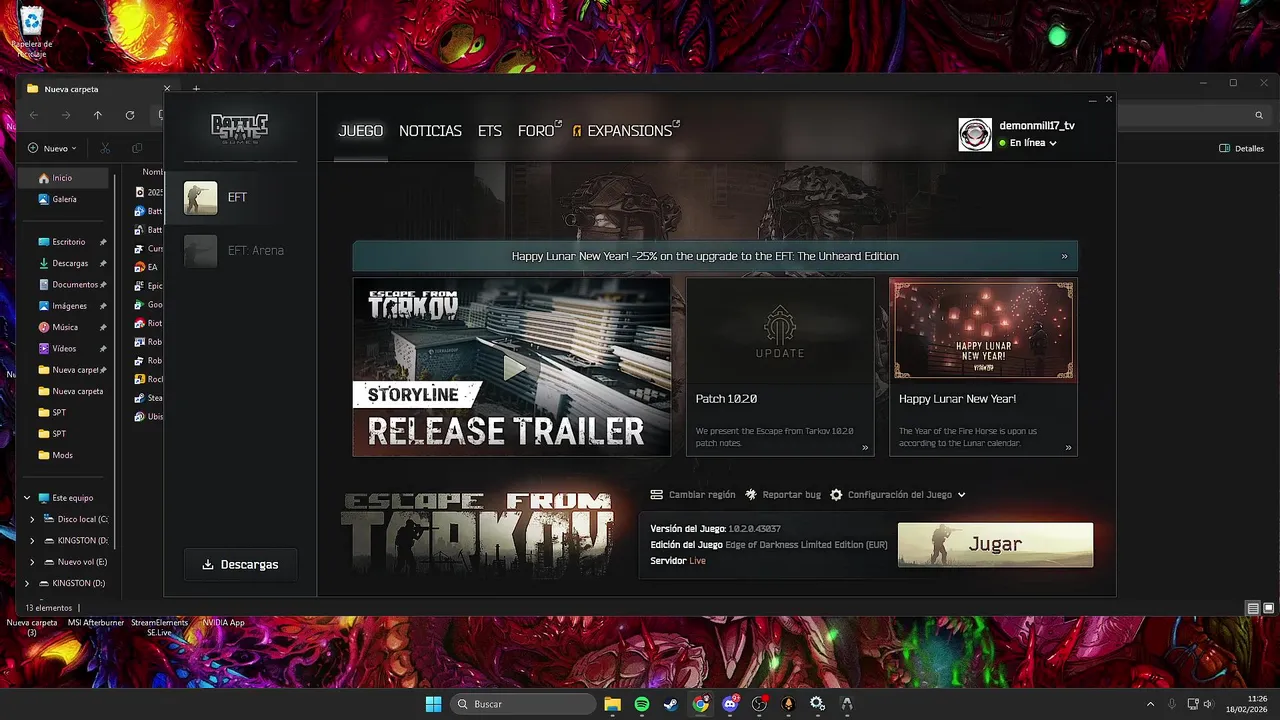The height and width of the screenshot is (720, 1280).
Task: Open Música in Explorer sidebar
Action: [66, 327]
